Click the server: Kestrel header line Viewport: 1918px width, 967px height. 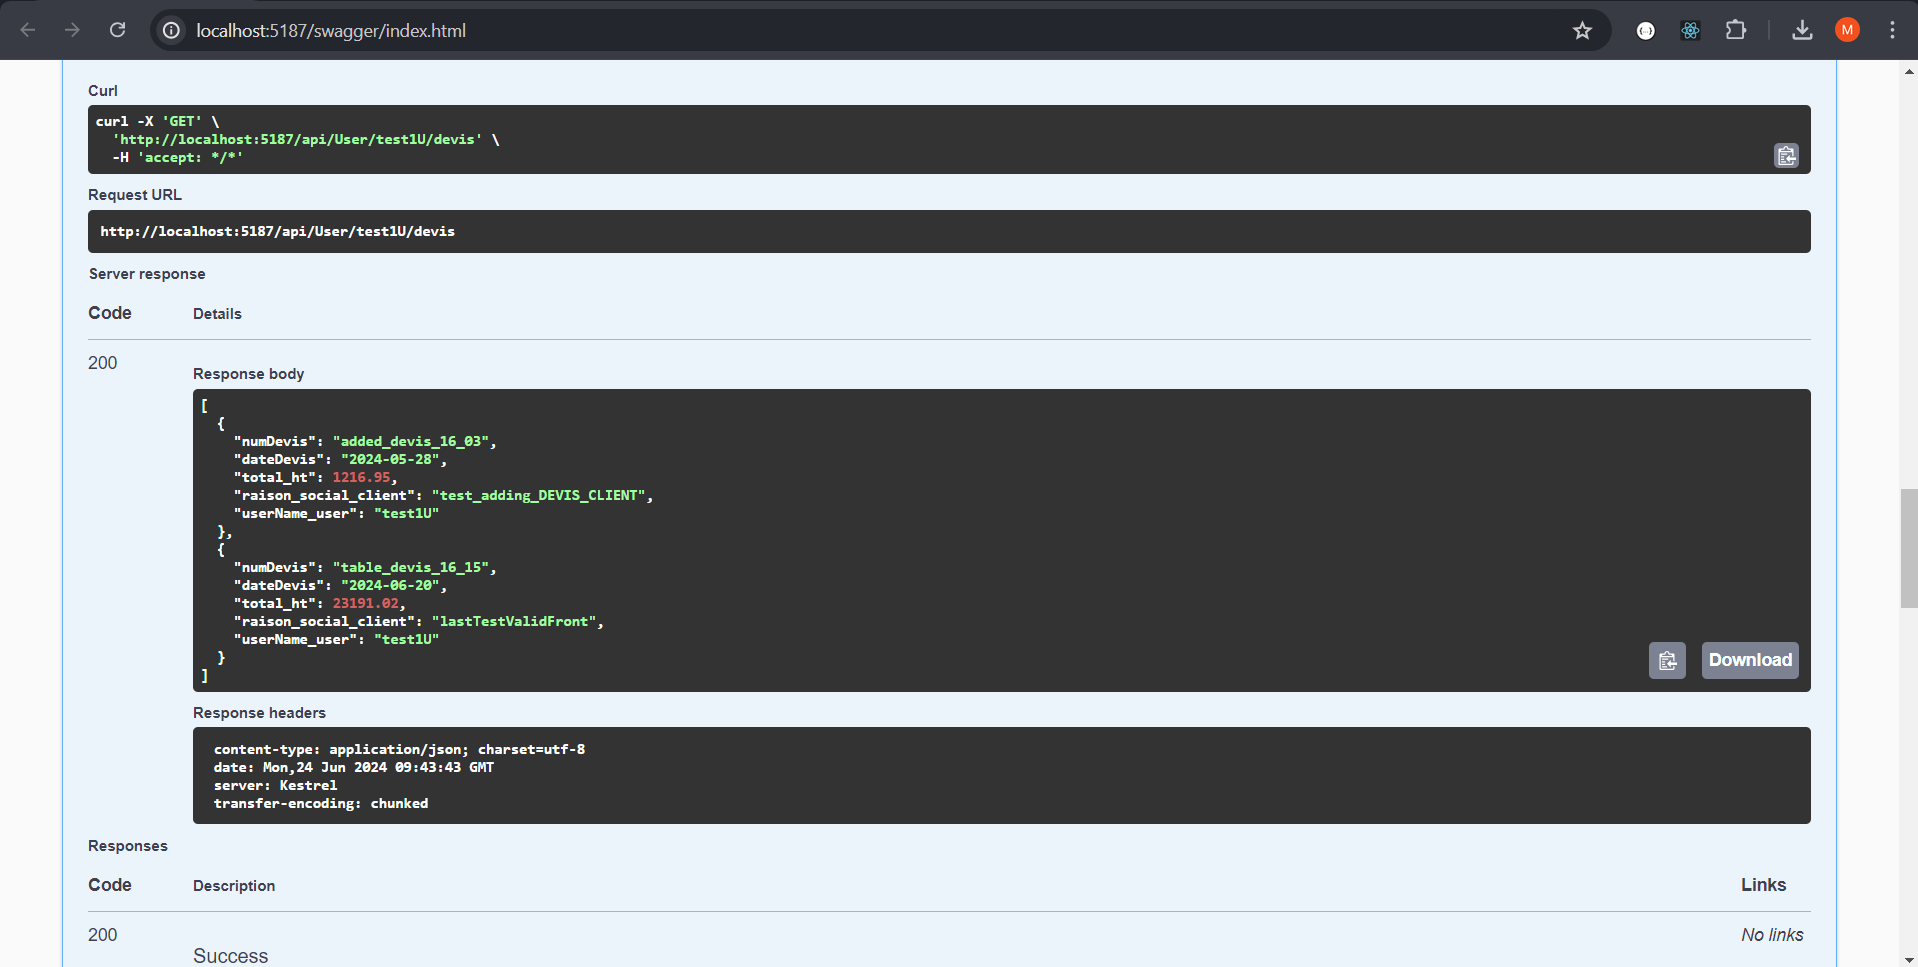pos(275,785)
